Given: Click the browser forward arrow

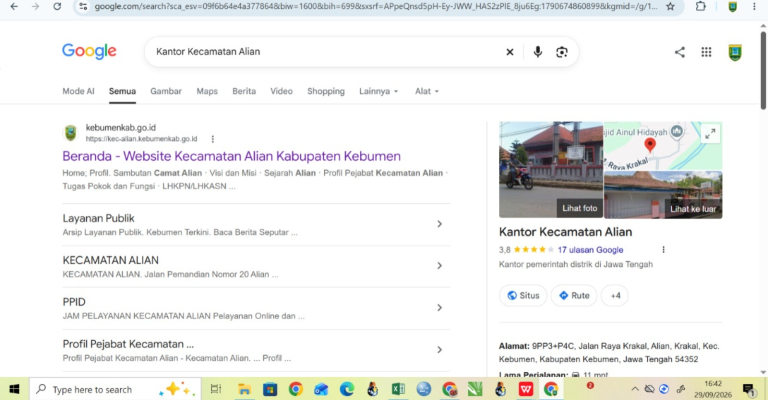Looking at the screenshot, I should pos(36,6).
